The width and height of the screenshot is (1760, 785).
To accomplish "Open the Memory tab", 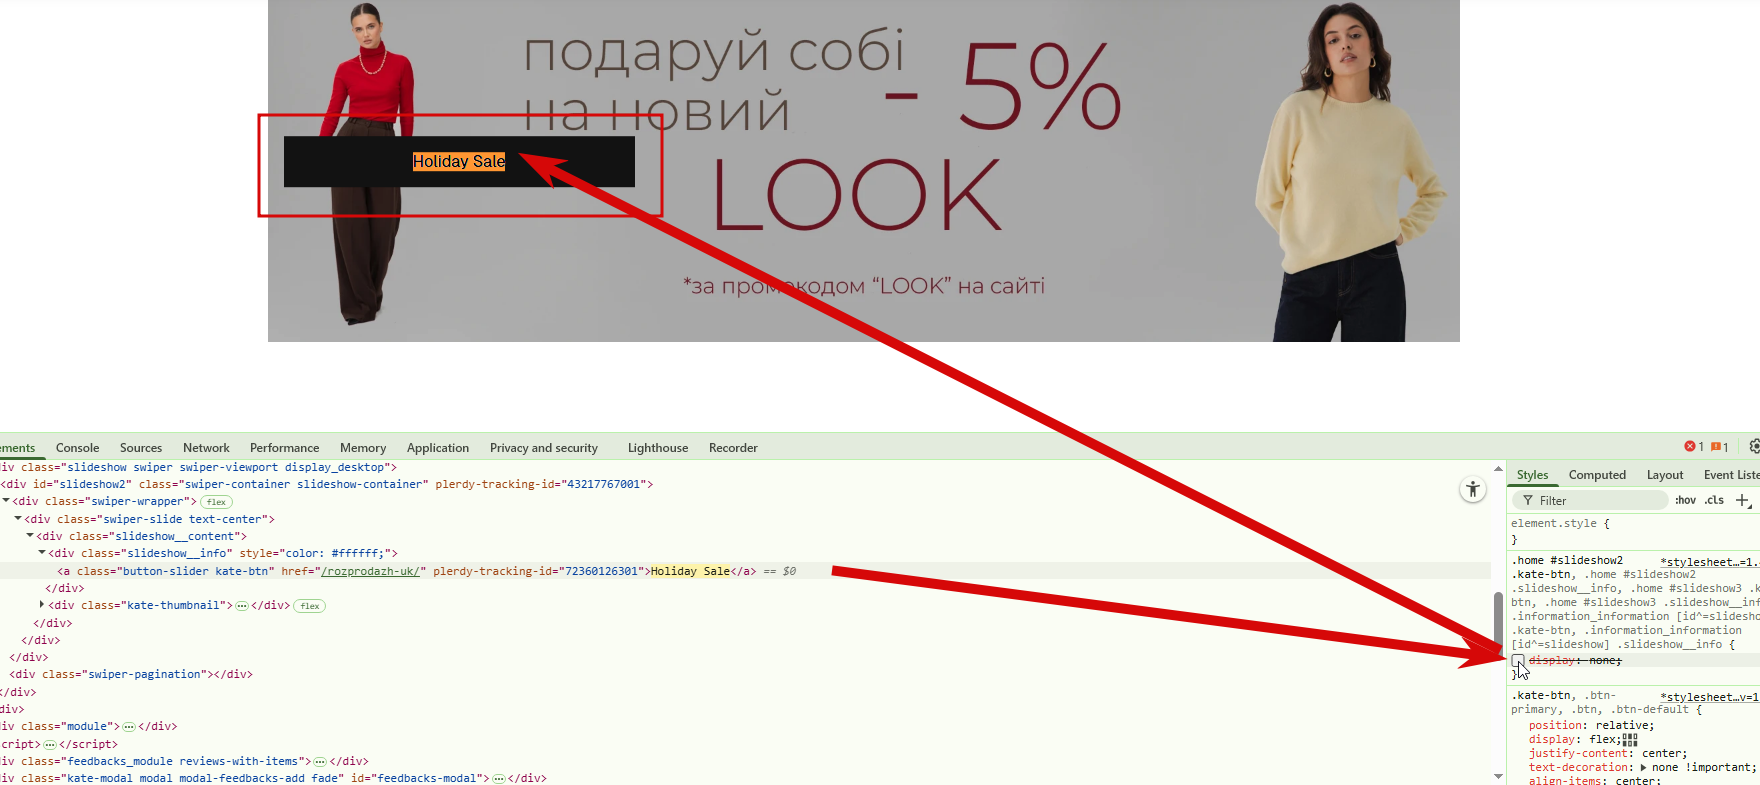I will pyautogui.click(x=363, y=448).
